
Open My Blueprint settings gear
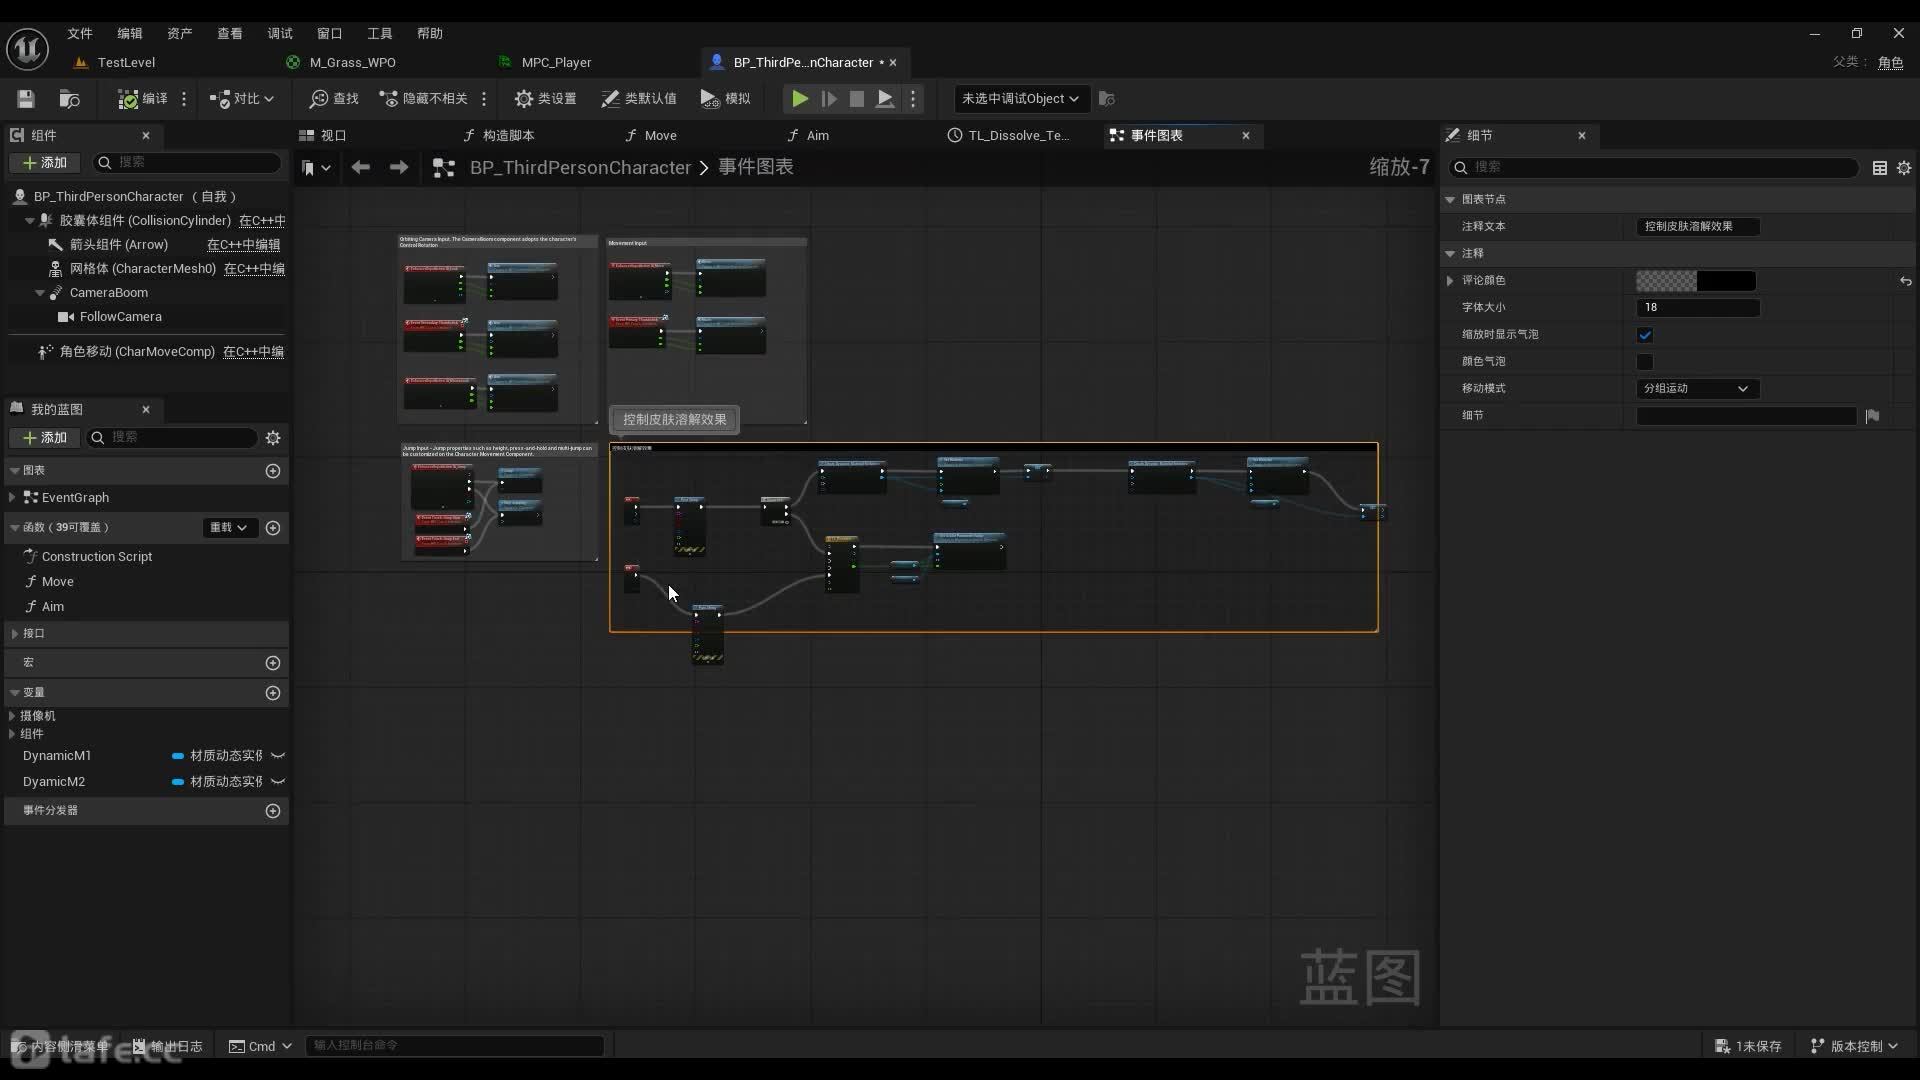[x=273, y=437]
